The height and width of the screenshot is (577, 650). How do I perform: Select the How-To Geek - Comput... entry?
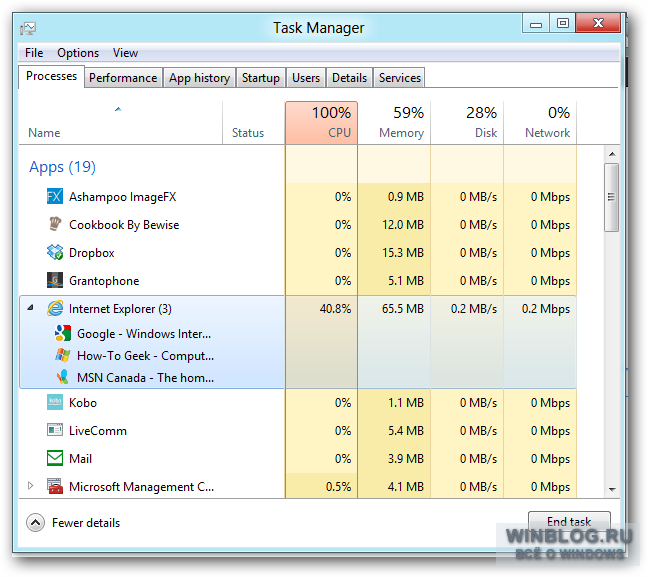point(146,356)
